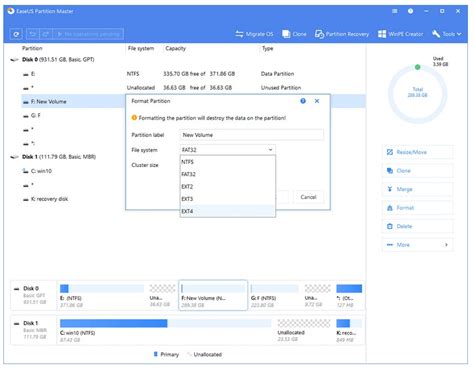Viewport: 474px width, 369px height.
Task: Open WinPE Creator
Action: click(400, 34)
